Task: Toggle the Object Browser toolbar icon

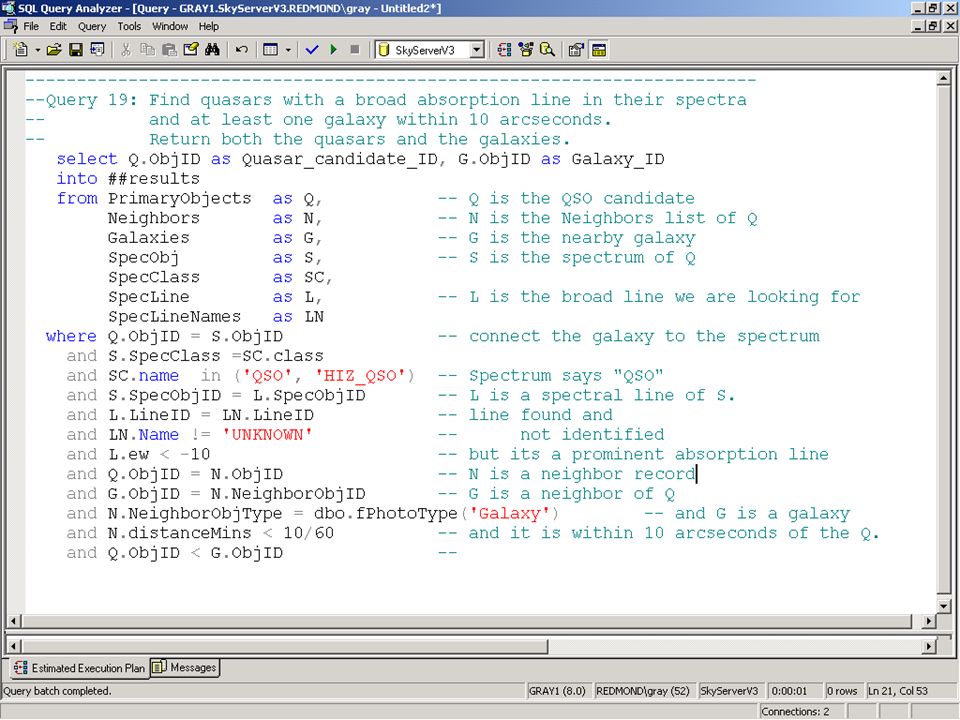Action: click(x=525, y=50)
